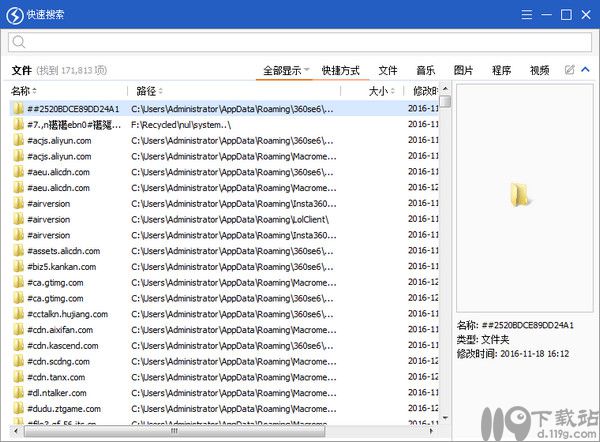Switch to 图片 filter tab
600x442 pixels.
(x=463, y=70)
